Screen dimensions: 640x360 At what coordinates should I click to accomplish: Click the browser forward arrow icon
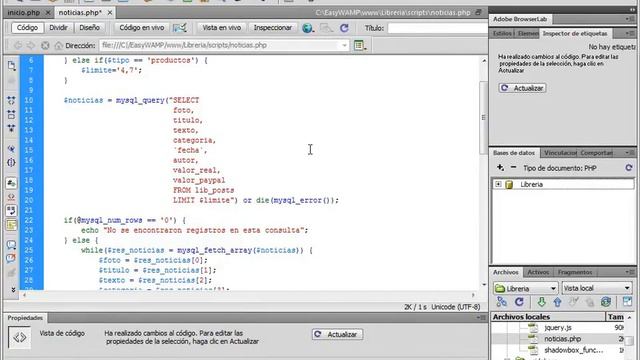[x=31, y=46]
